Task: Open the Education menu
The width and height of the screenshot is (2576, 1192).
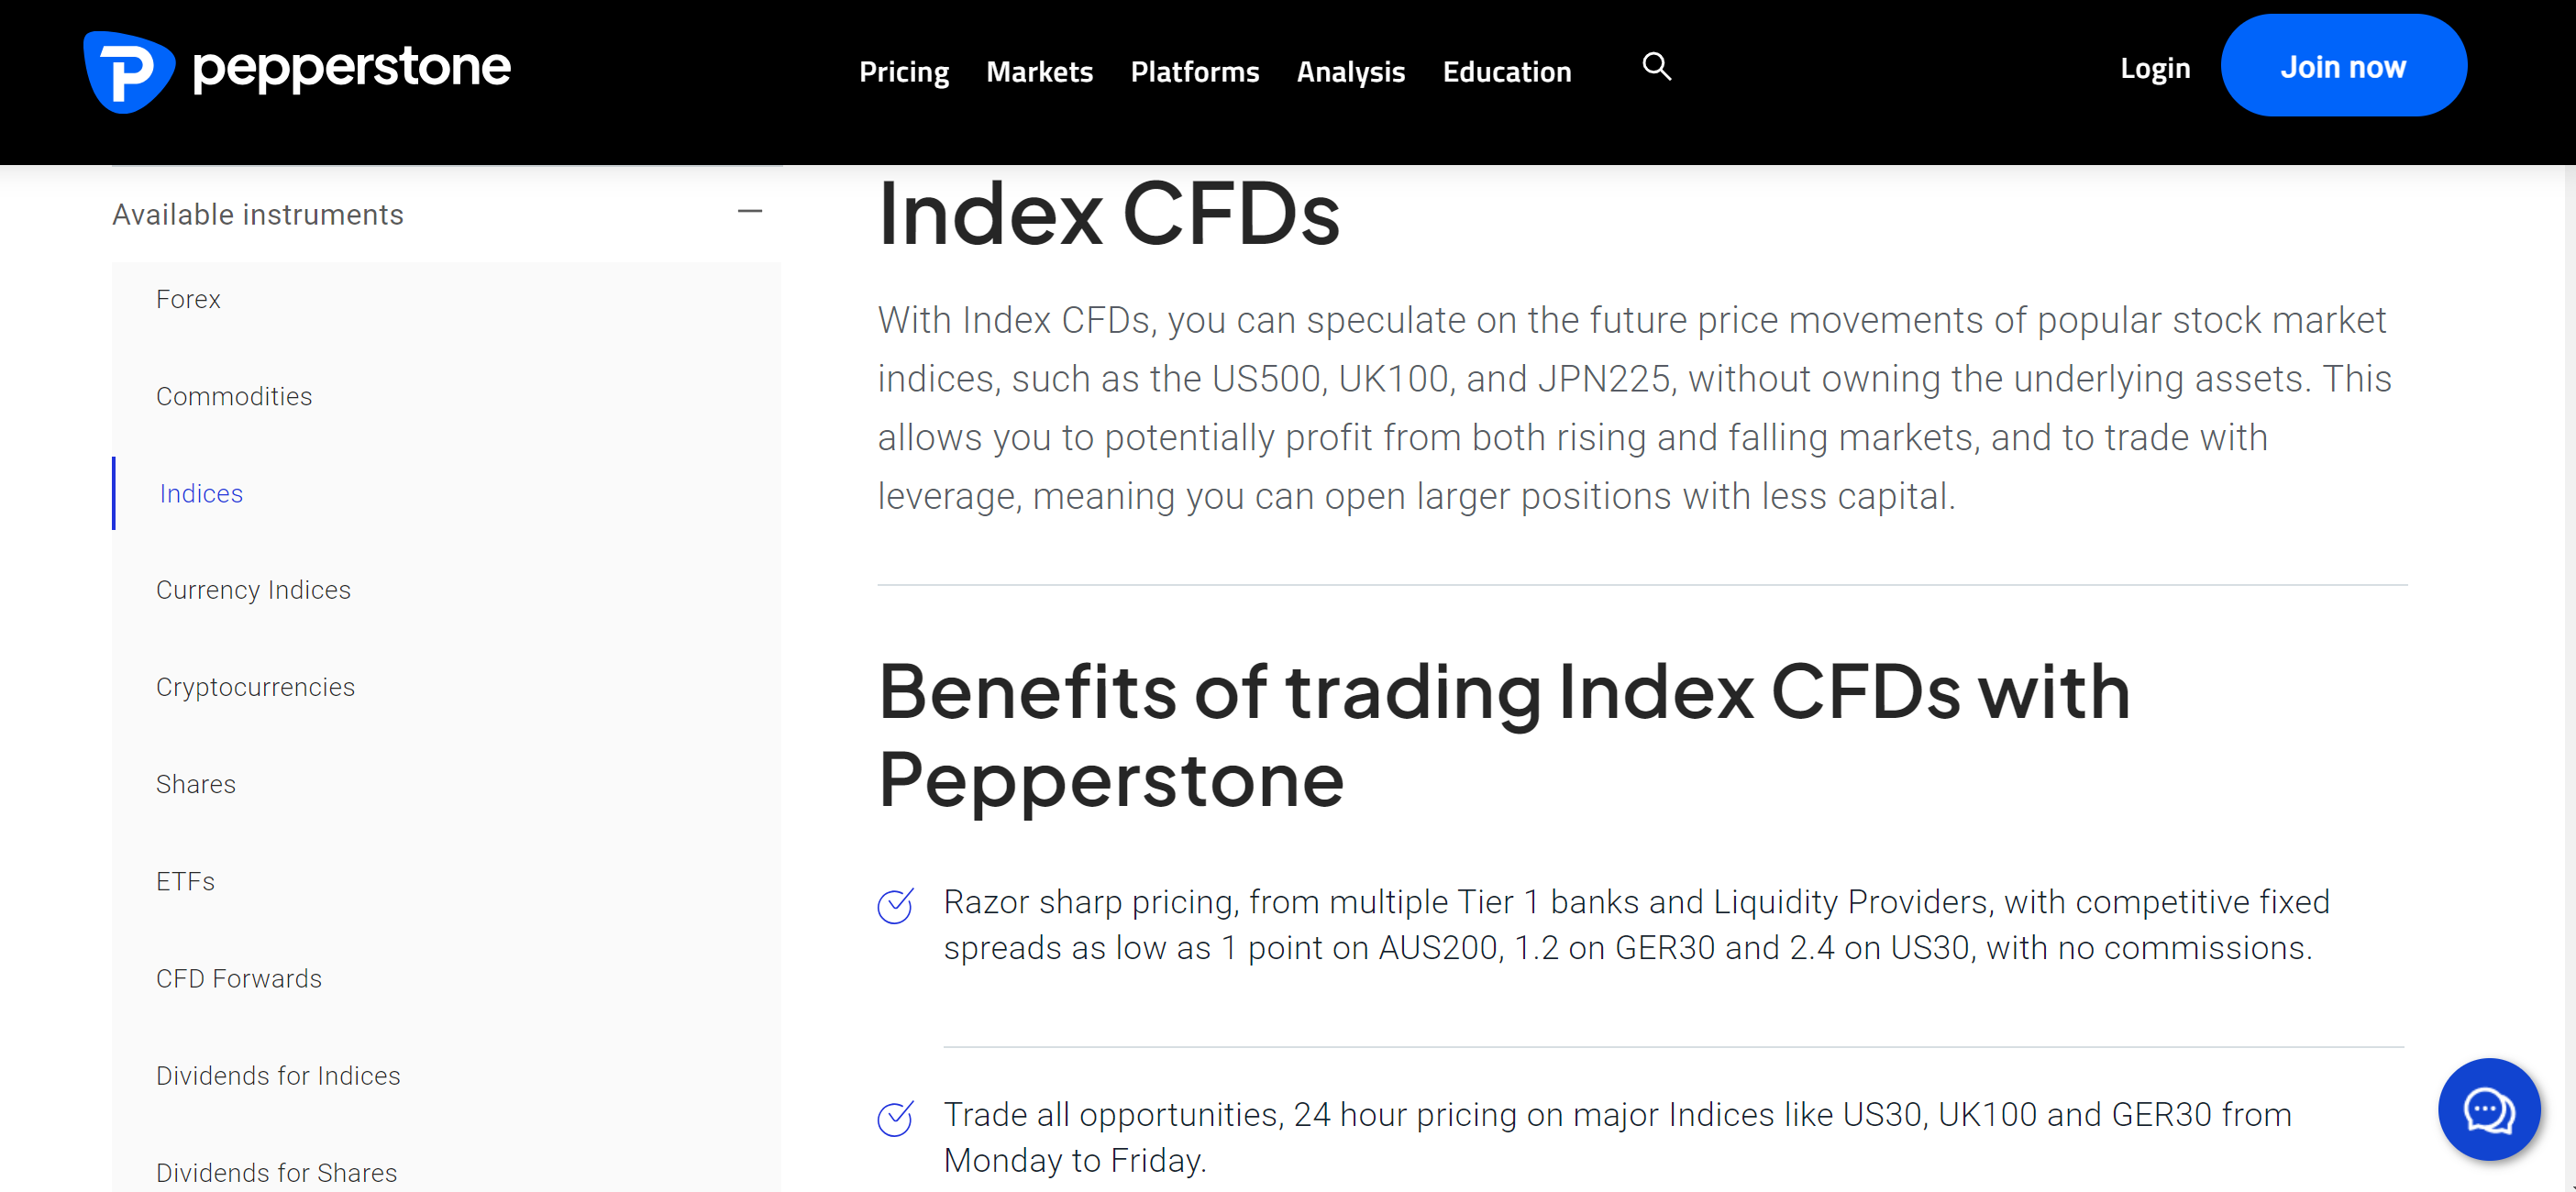Action: [1506, 72]
